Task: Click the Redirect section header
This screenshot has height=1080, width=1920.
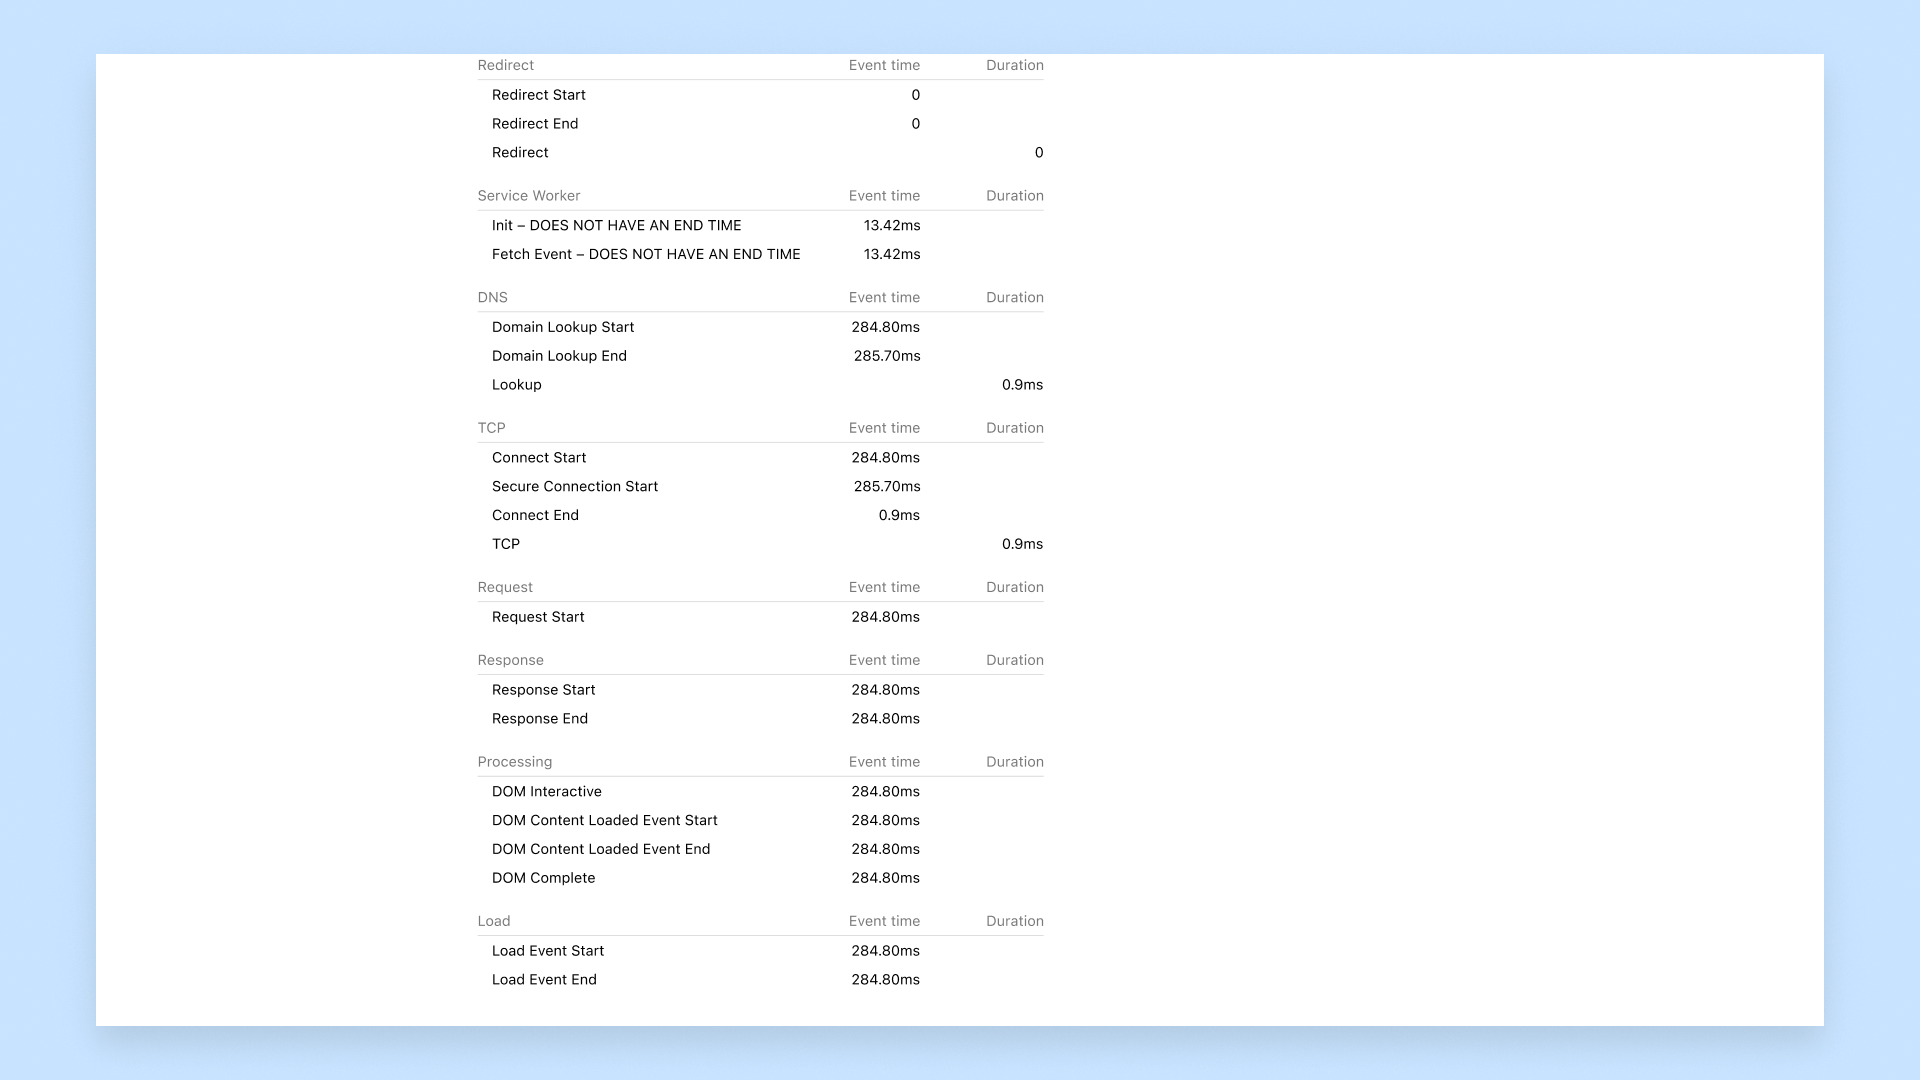Action: pyautogui.click(x=505, y=65)
